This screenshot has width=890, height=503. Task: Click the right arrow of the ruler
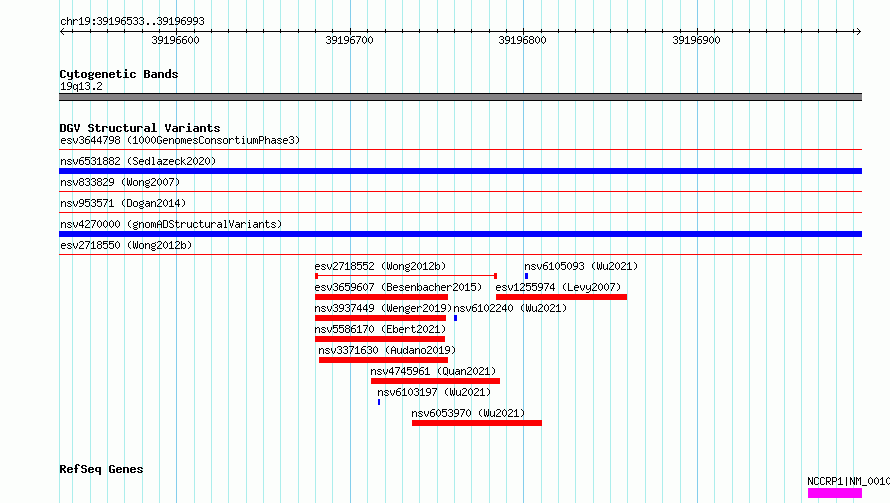pos(858,31)
